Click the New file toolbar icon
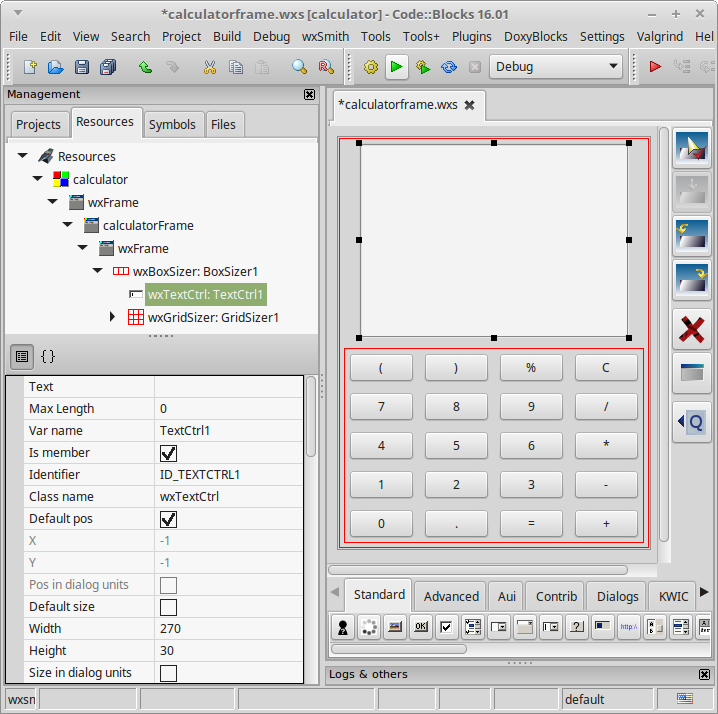 [x=30, y=67]
